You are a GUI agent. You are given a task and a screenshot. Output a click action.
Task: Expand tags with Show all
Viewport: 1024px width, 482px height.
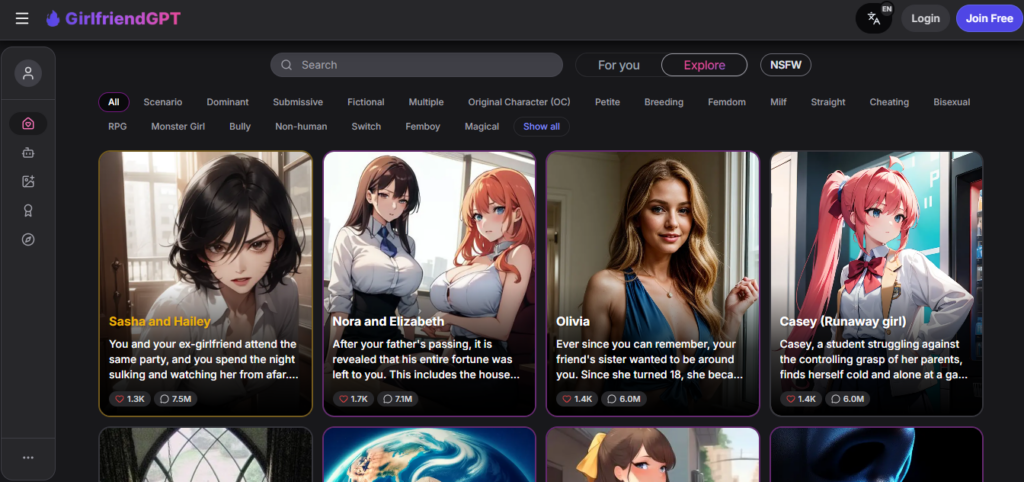click(541, 127)
